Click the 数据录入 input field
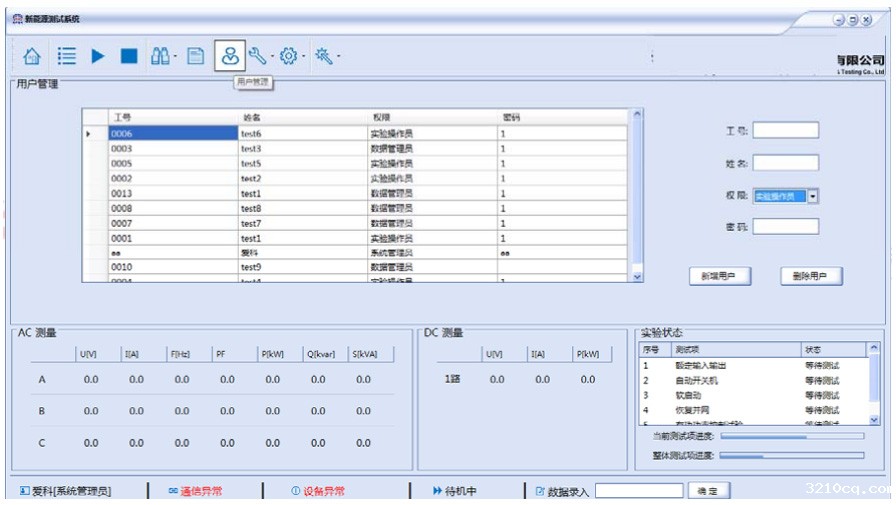 639,491
